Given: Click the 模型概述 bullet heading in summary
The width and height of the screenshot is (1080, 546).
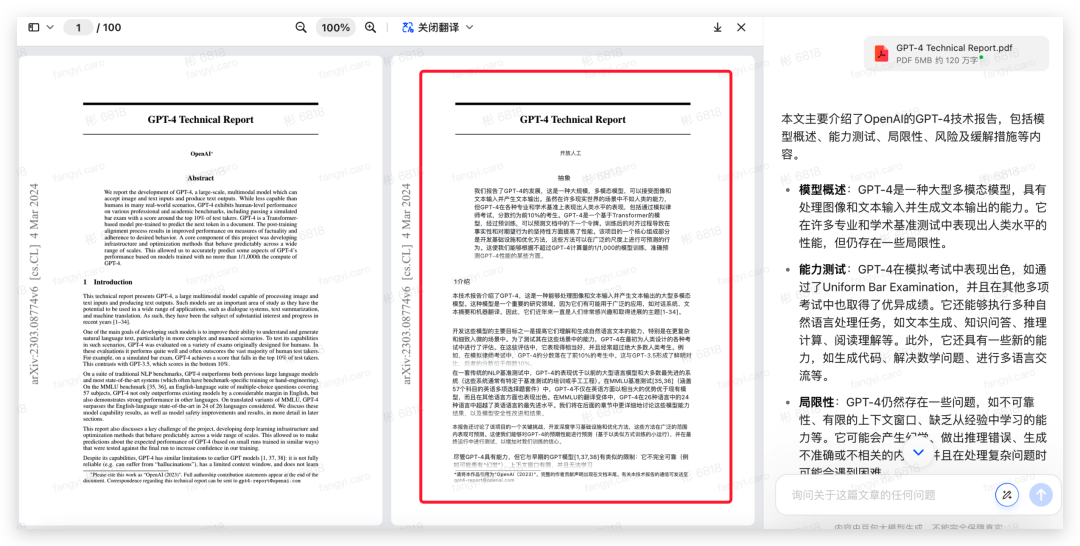Looking at the screenshot, I should tap(823, 189).
